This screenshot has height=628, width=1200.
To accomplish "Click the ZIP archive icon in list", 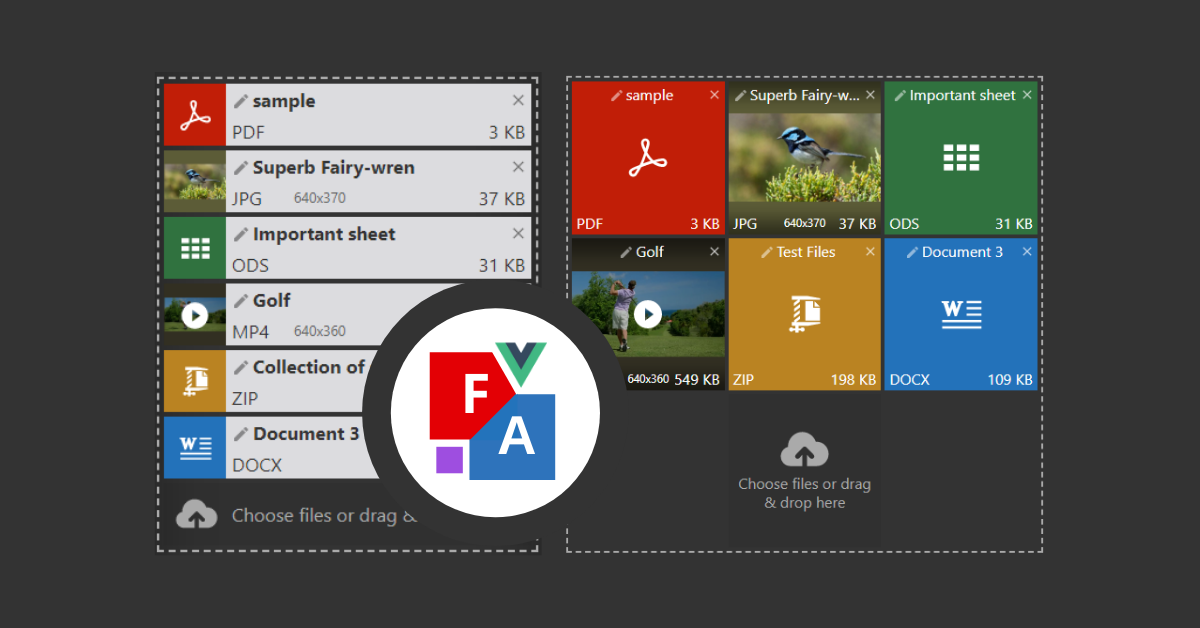I will coord(195,381).
